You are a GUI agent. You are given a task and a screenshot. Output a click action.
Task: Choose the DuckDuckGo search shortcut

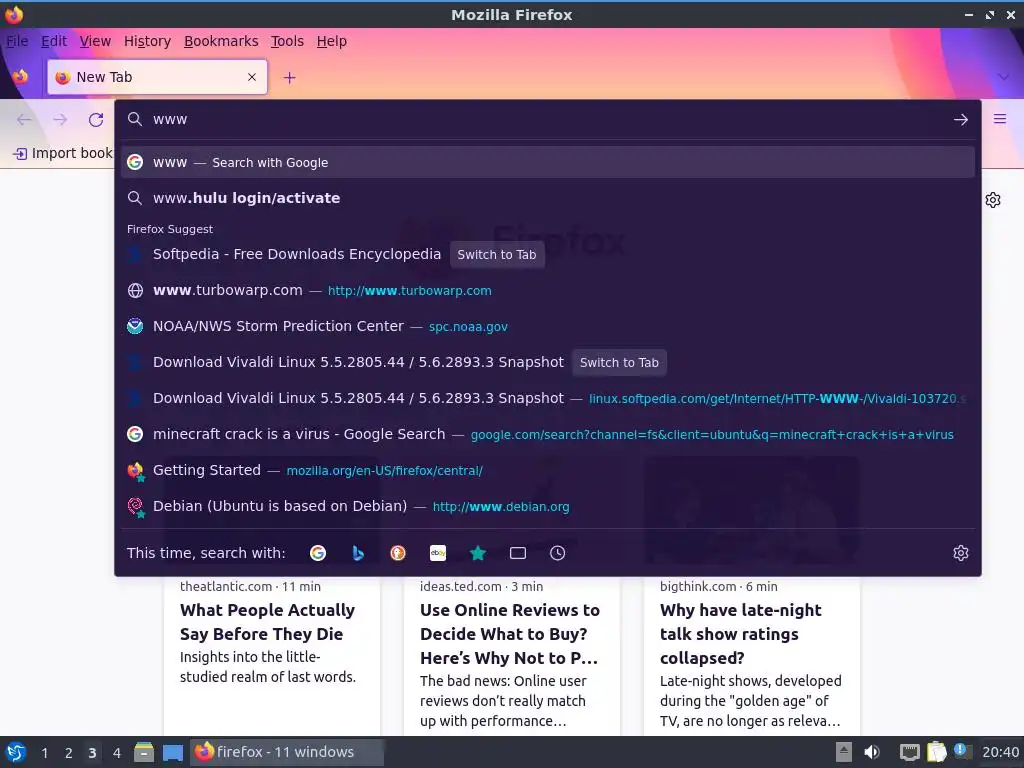tap(398, 553)
